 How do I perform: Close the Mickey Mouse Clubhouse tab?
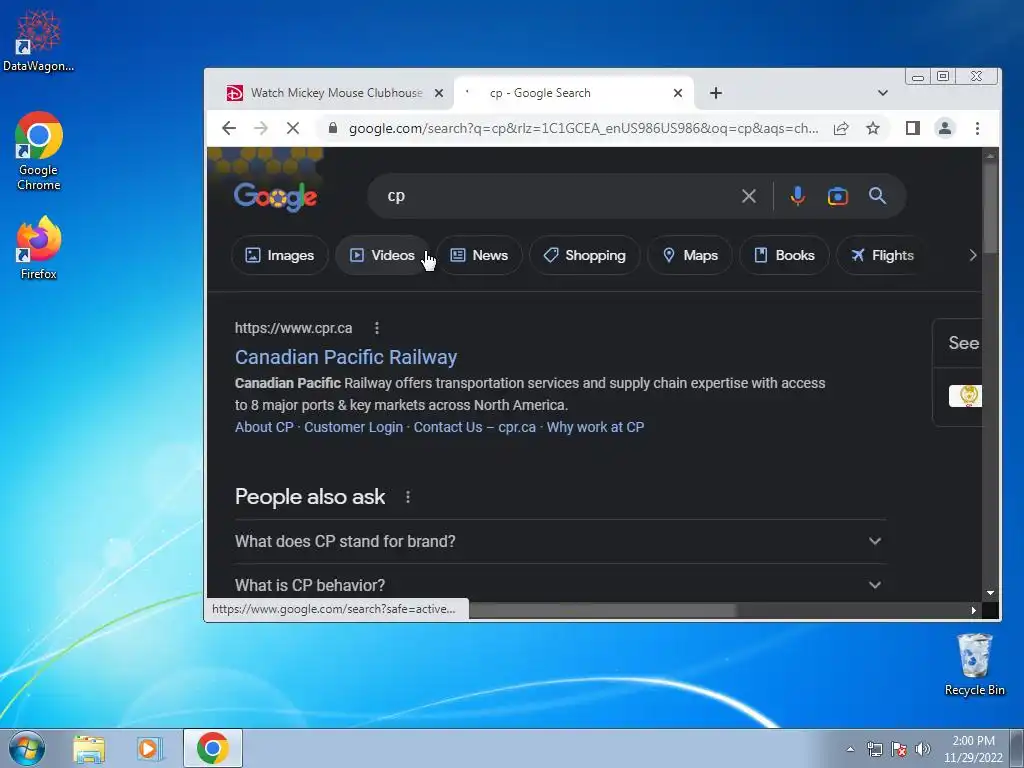(x=439, y=93)
